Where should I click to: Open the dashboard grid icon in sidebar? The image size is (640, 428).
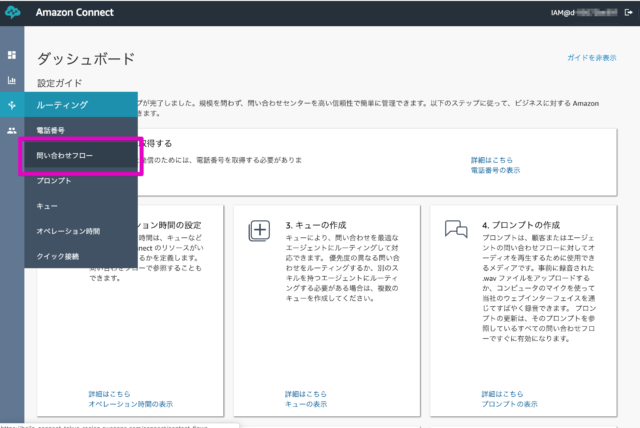pos(12,55)
